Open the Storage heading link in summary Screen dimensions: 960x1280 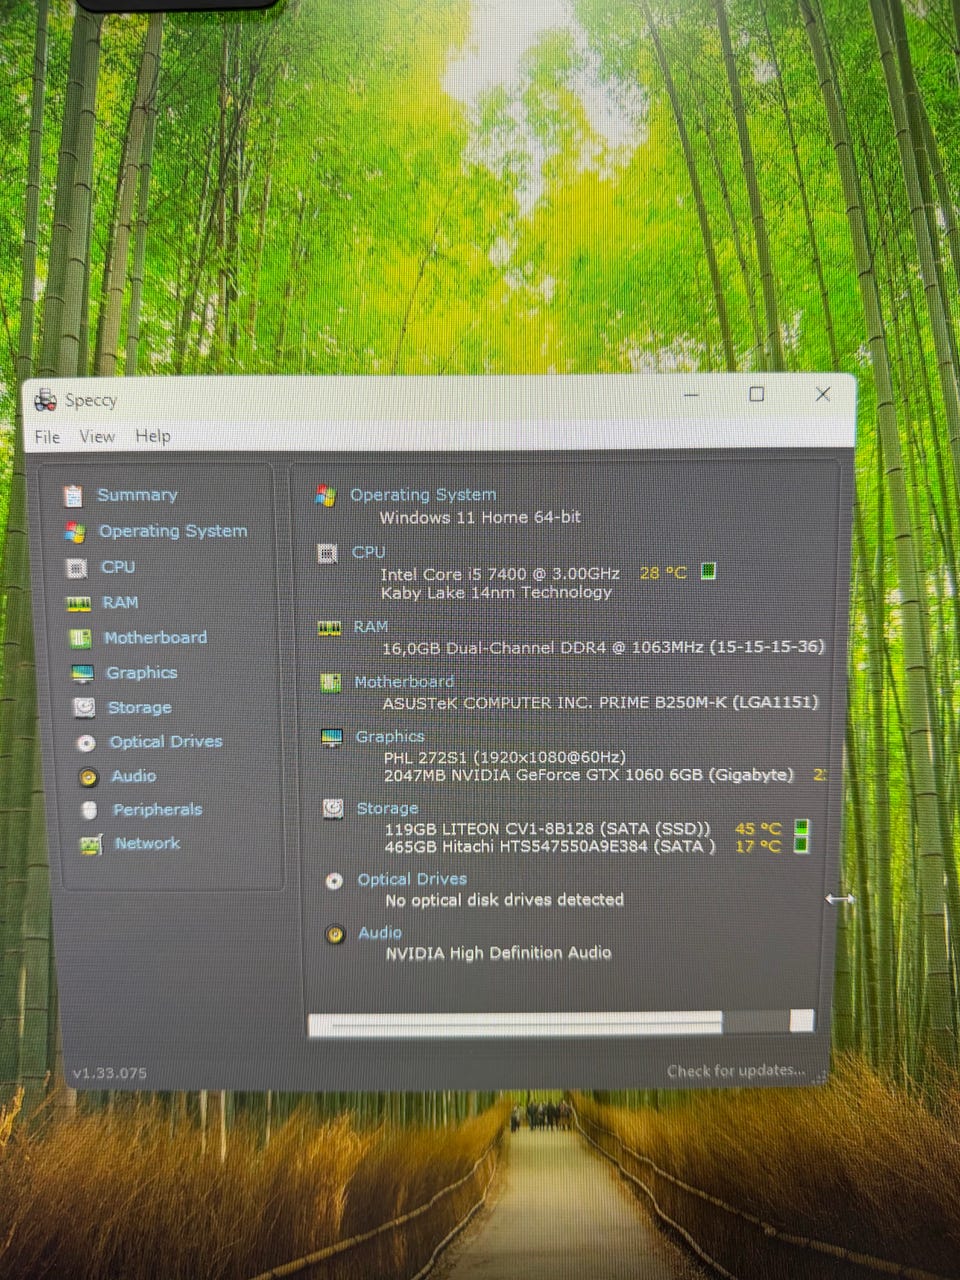[387, 808]
